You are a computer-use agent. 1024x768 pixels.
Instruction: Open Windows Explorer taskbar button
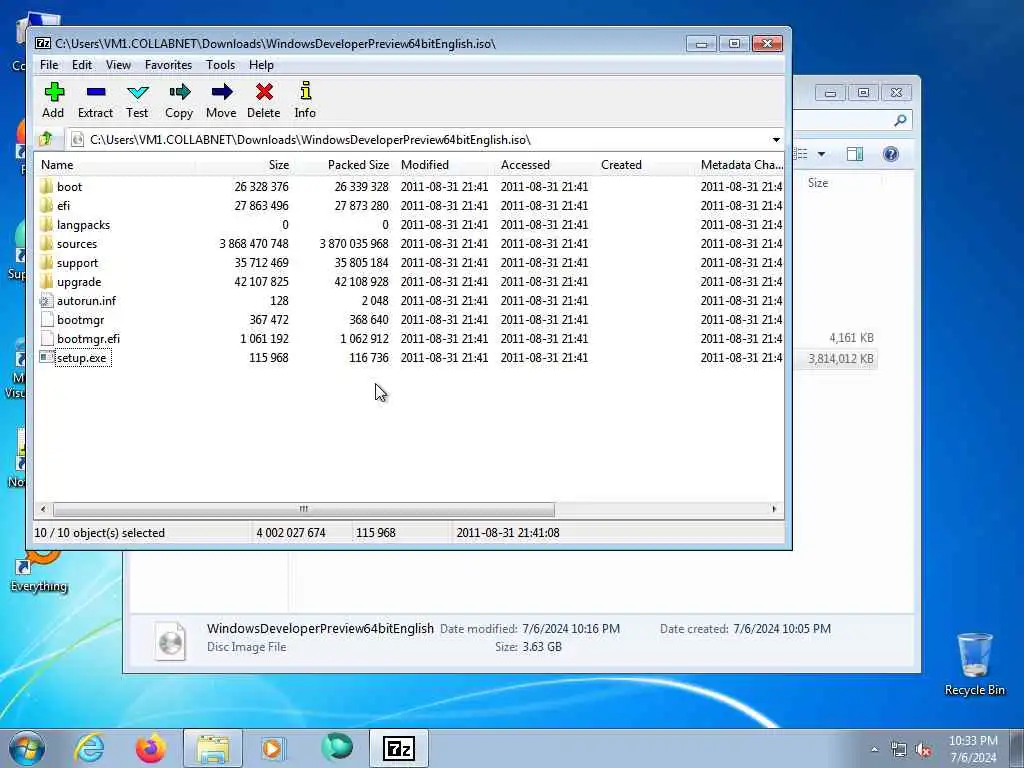[213, 748]
